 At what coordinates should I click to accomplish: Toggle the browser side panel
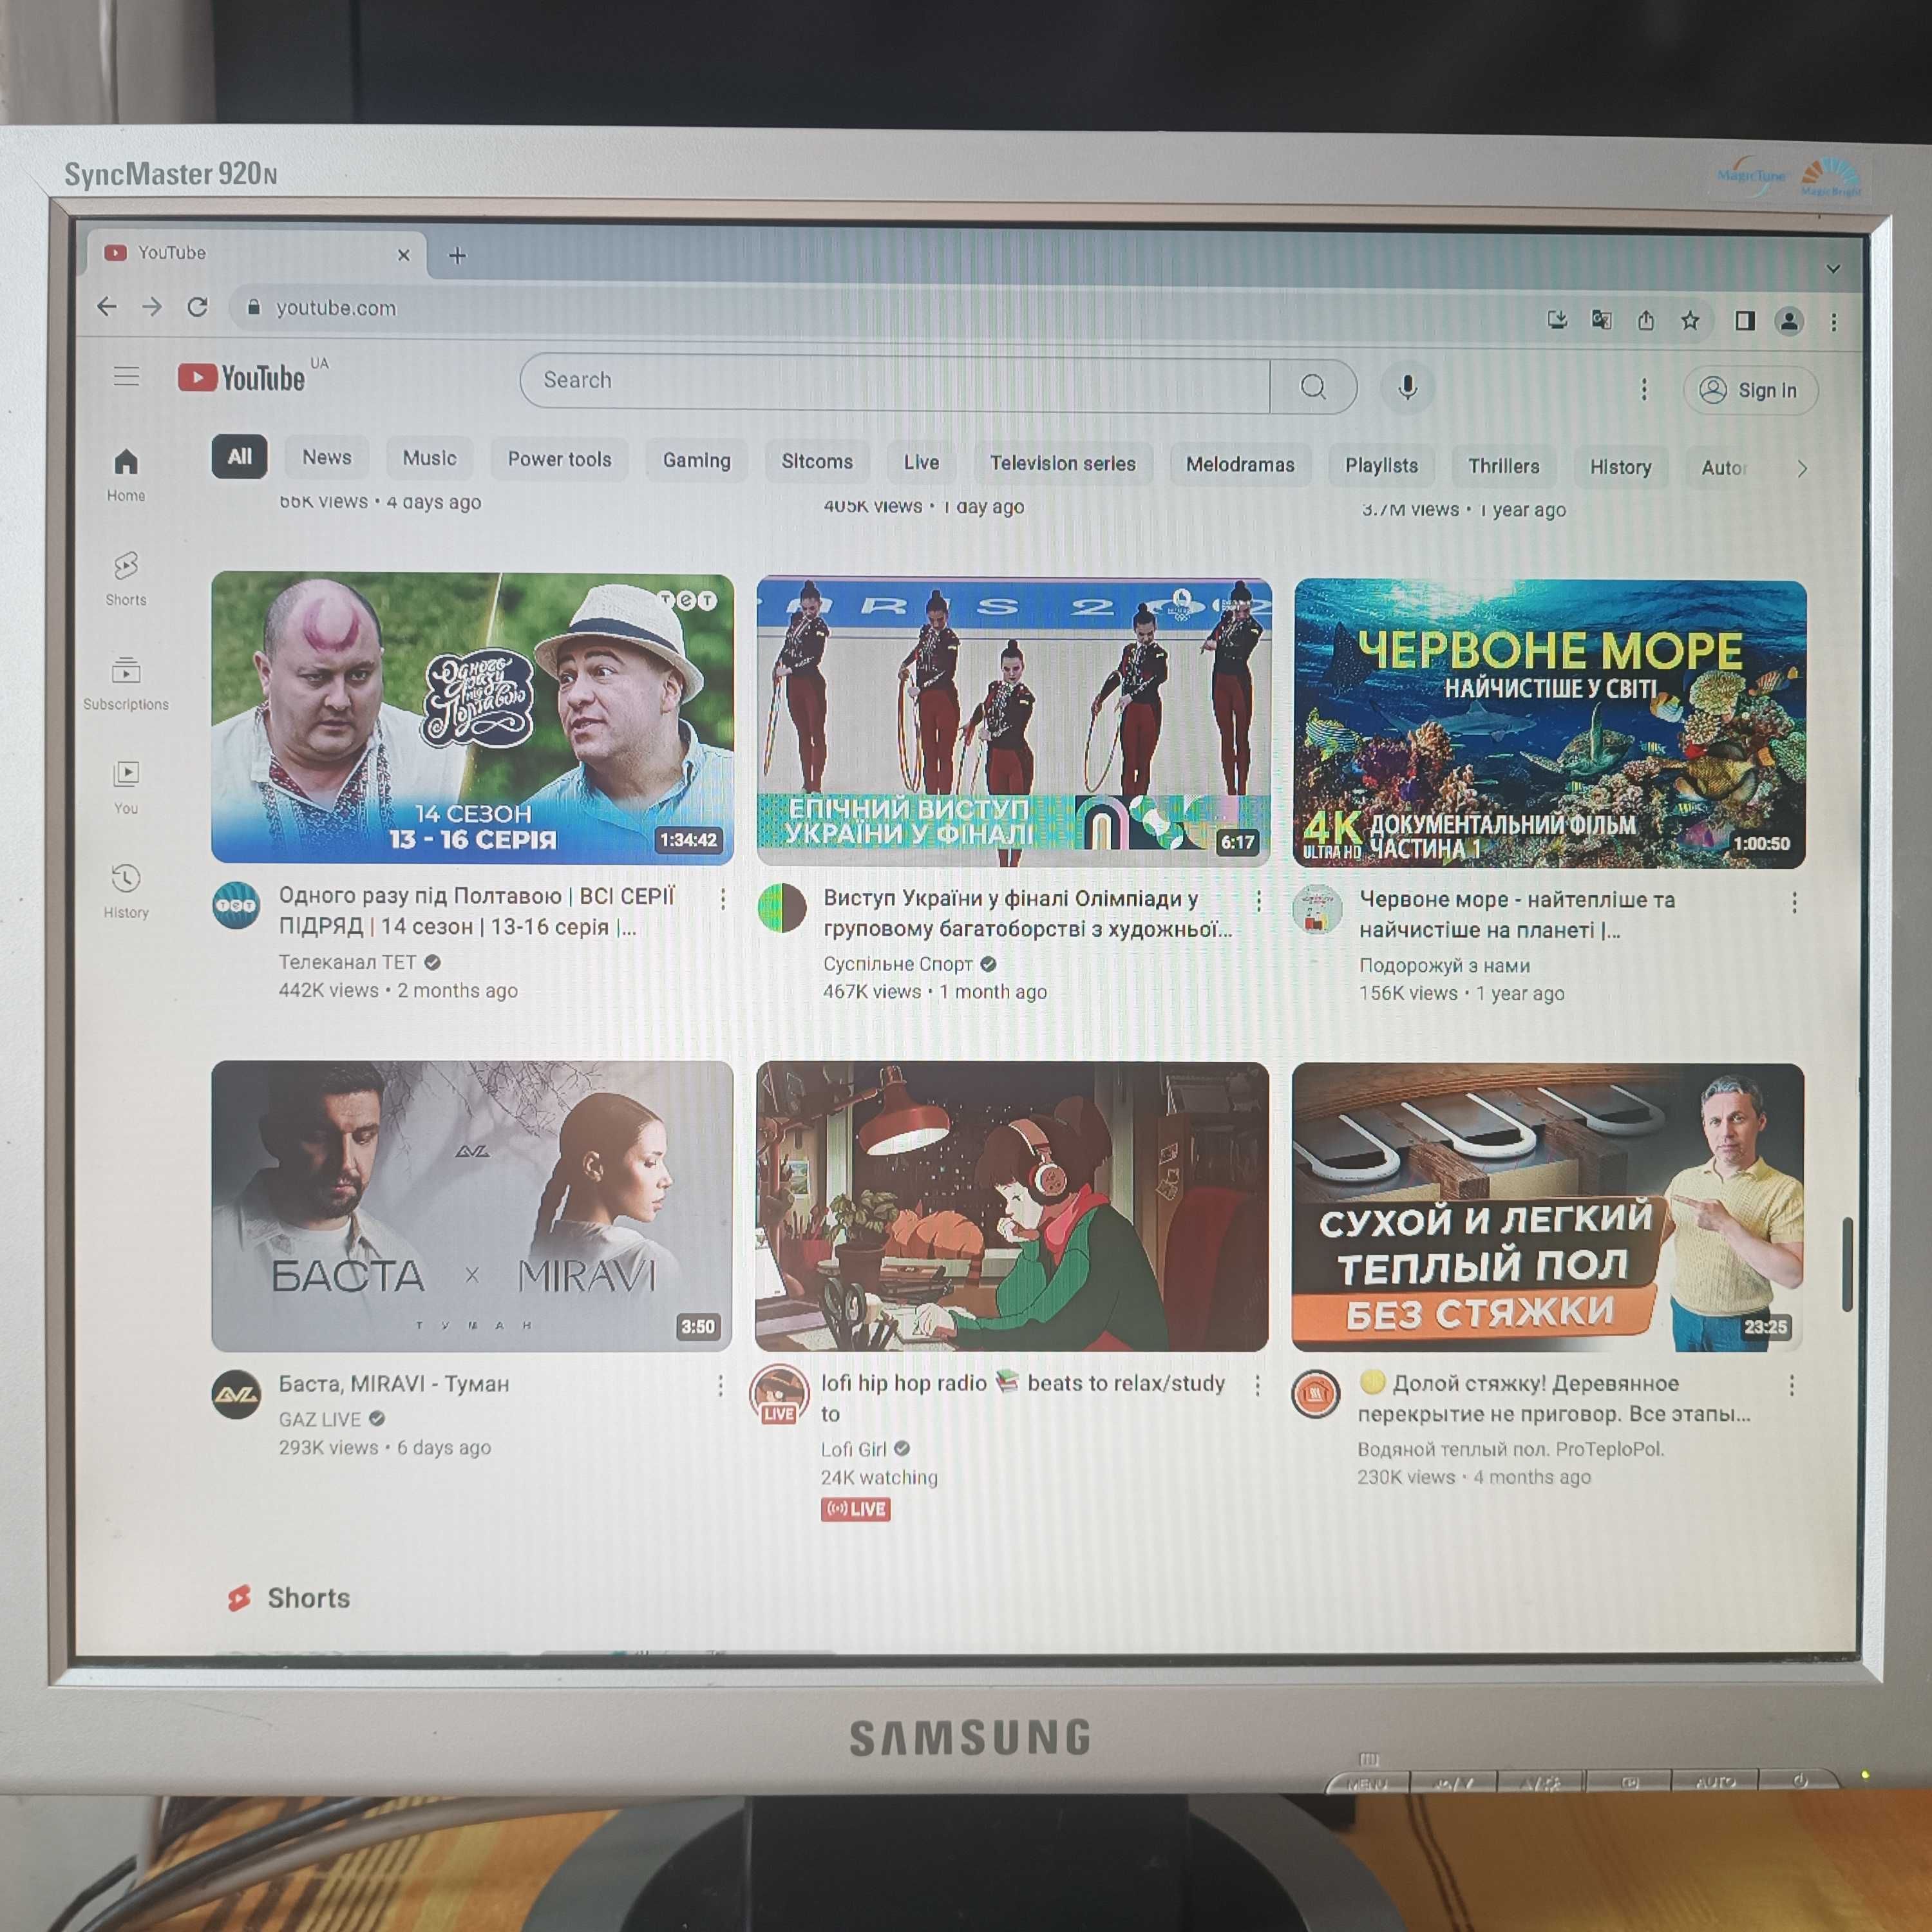[x=1745, y=320]
